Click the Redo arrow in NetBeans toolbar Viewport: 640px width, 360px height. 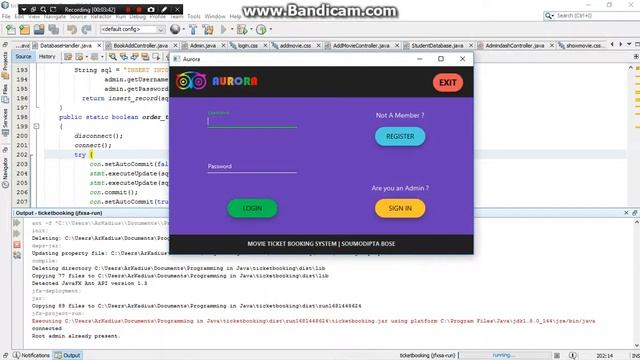86,29
